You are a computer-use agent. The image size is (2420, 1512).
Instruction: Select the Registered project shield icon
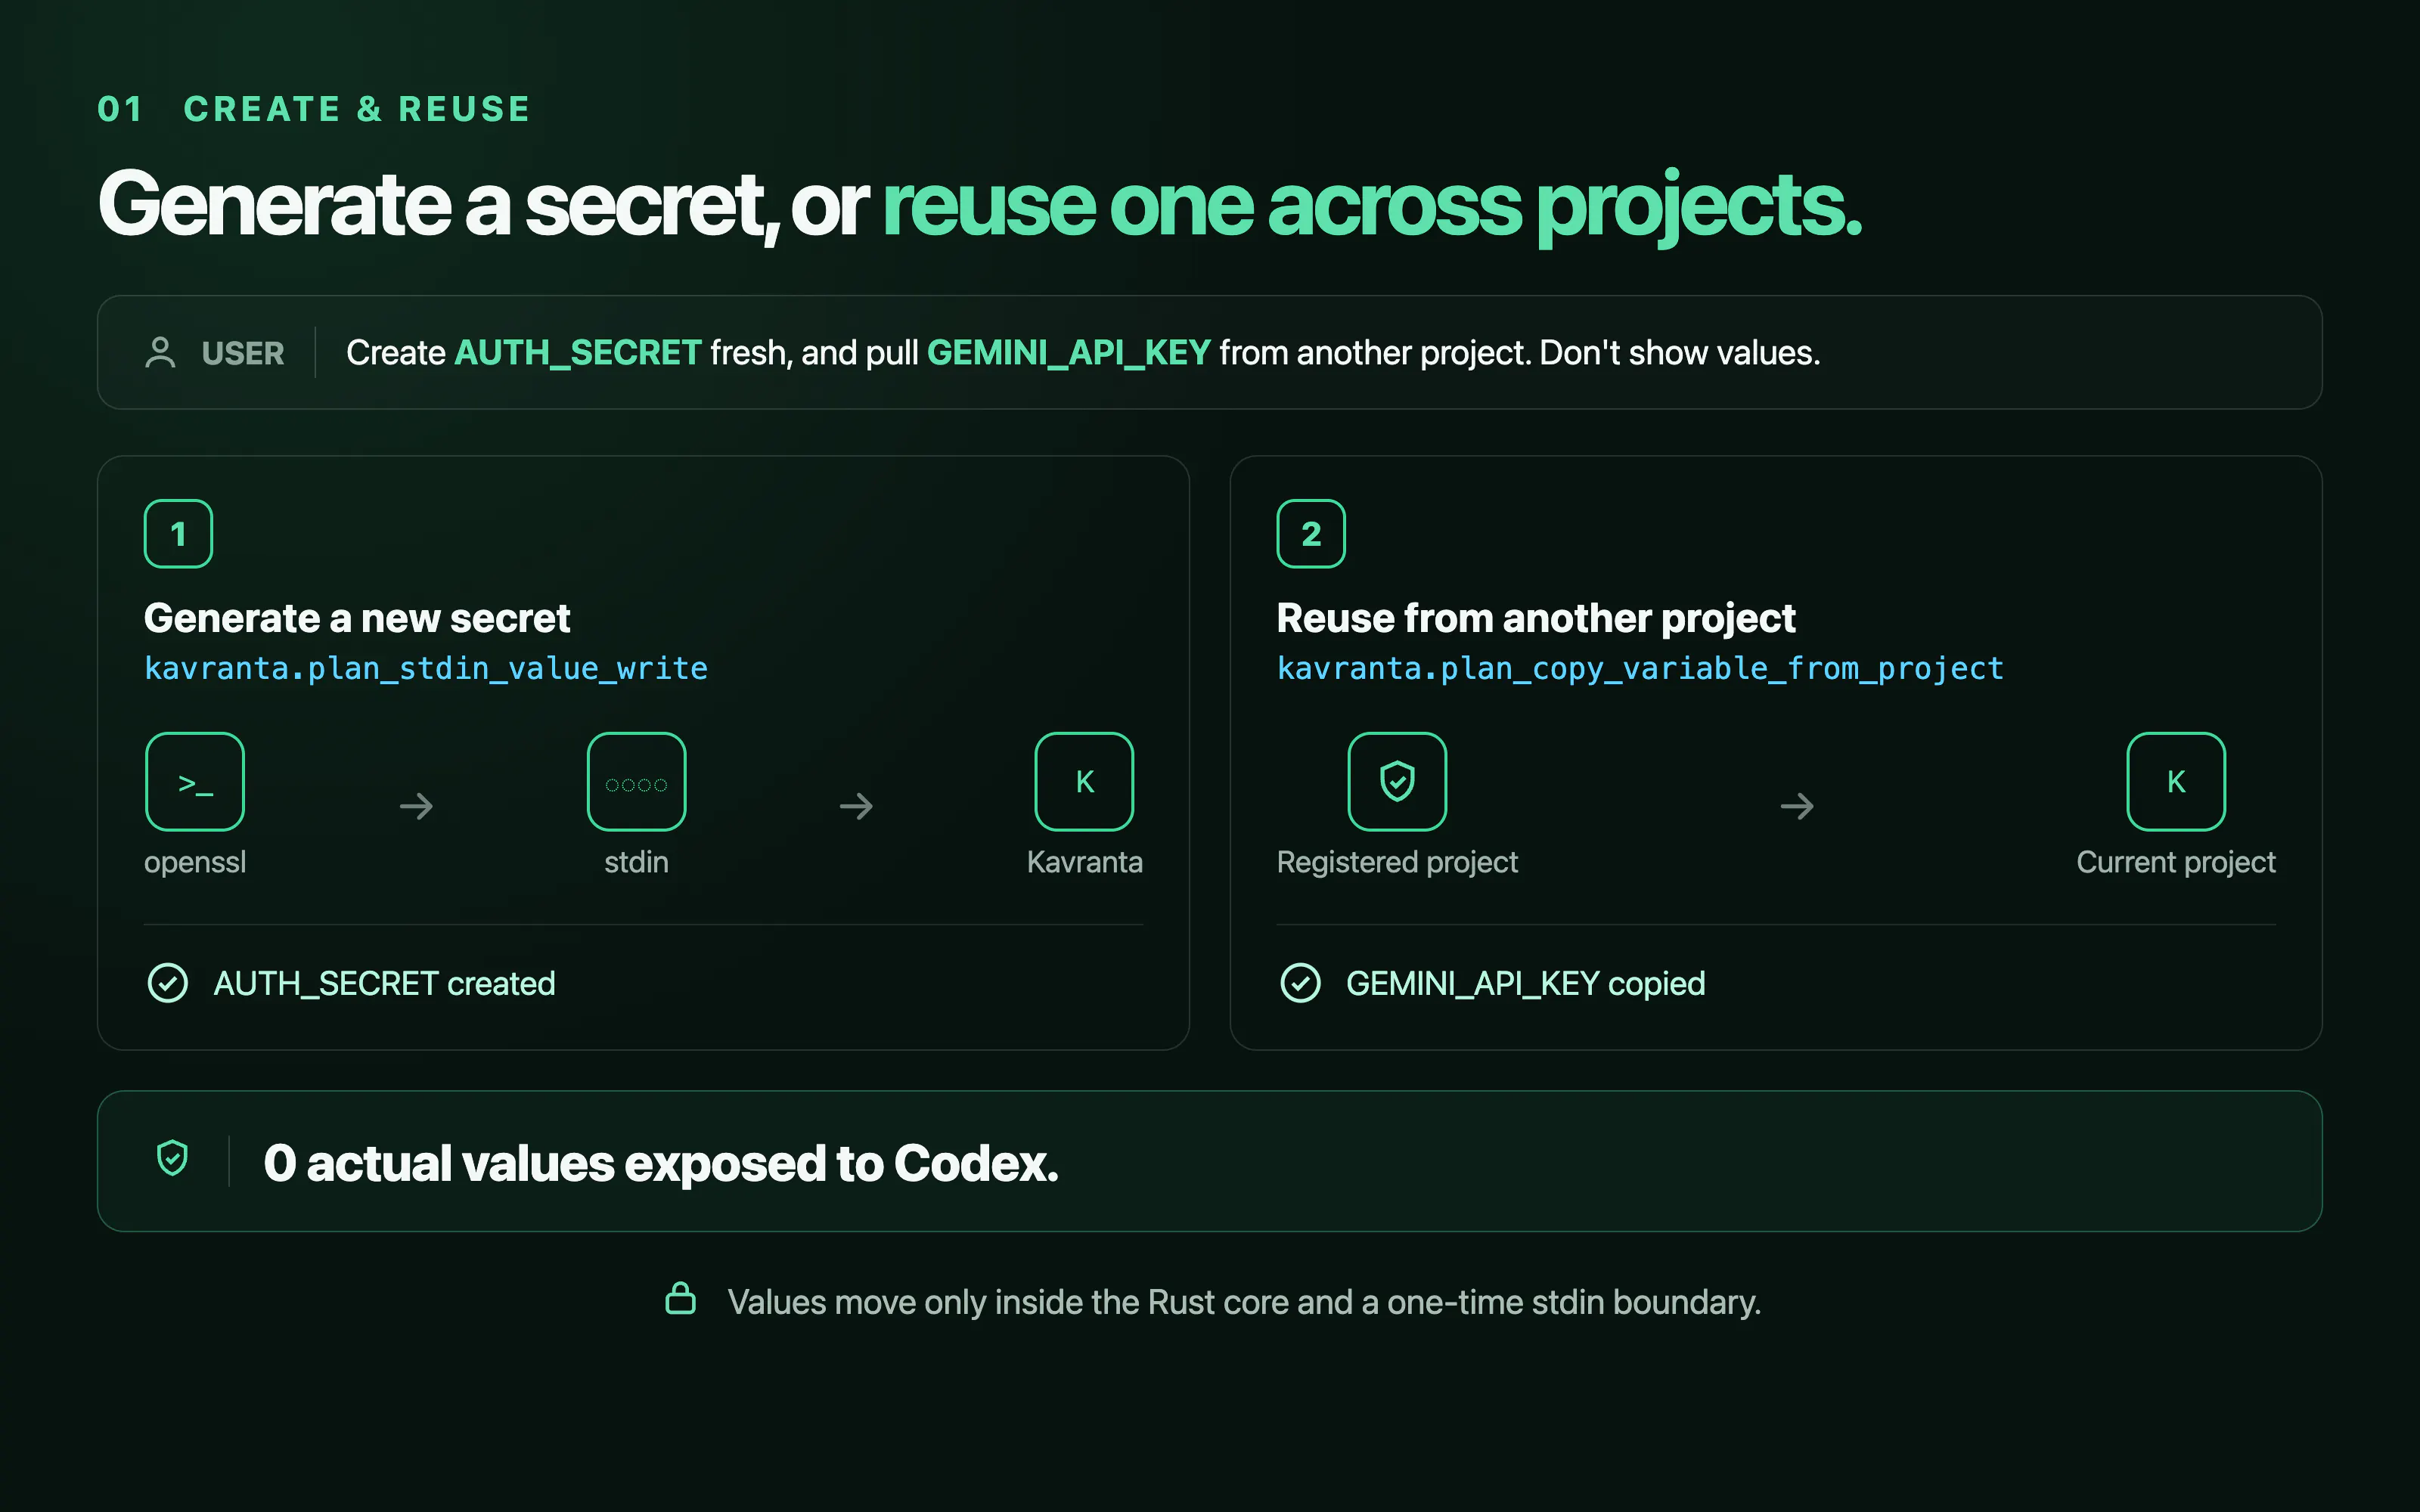[x=1397, y=782]
